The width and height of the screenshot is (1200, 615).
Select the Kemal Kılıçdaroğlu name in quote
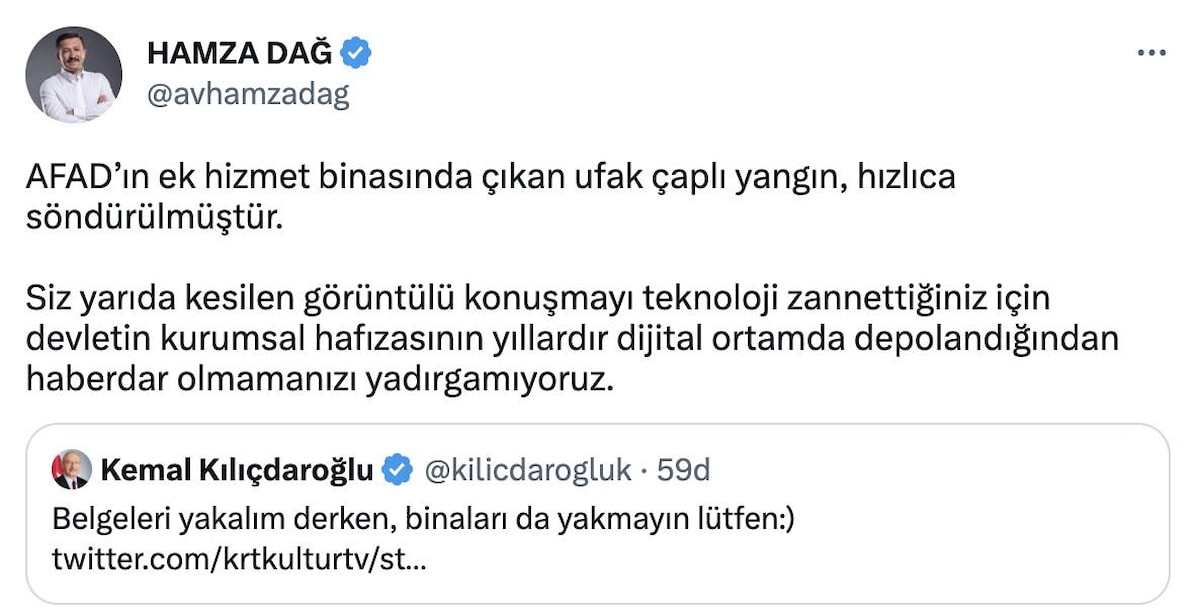[238, 470]
